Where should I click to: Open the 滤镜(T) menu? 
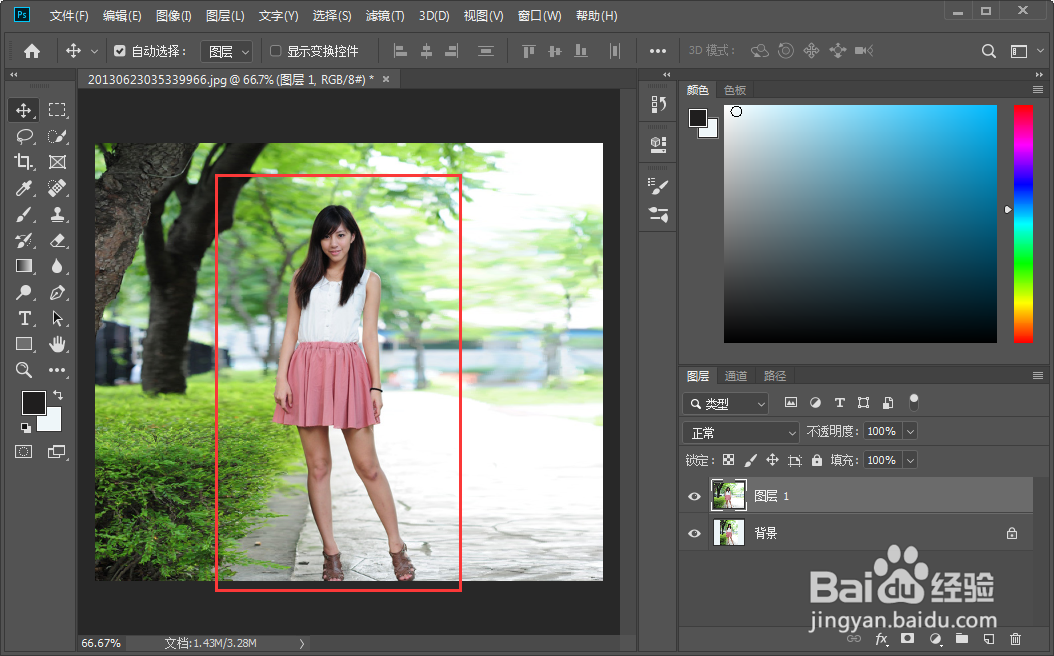(385, 15)
